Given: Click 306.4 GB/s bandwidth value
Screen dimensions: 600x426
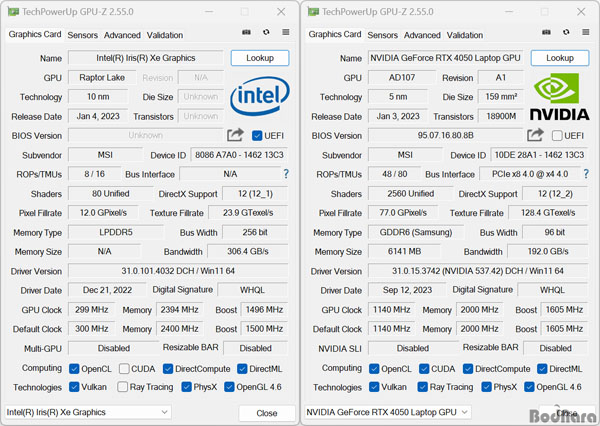Looking at the screenshot, I should [248, 251].
